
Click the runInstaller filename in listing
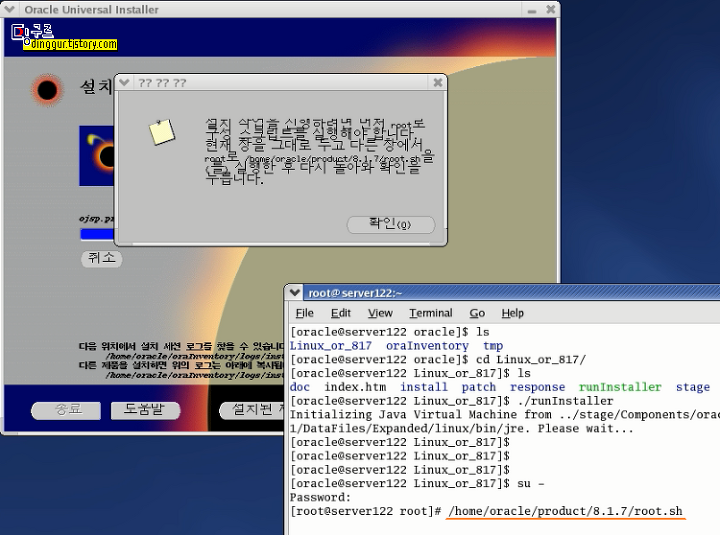click(620, 387)
